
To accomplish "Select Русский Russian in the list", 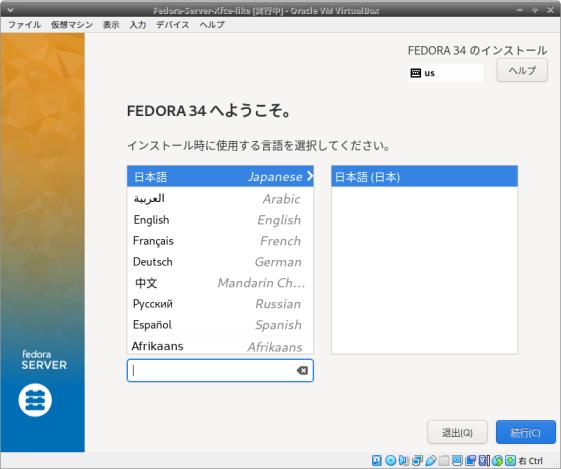I will click(x=220, y=304).
